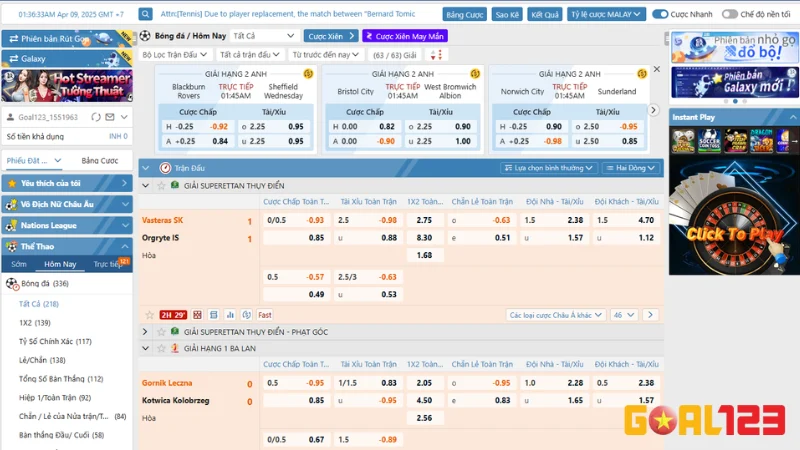The image size is (800, 450).
Task: Close the featured matches carousel with X
Action: coord(656,70)
